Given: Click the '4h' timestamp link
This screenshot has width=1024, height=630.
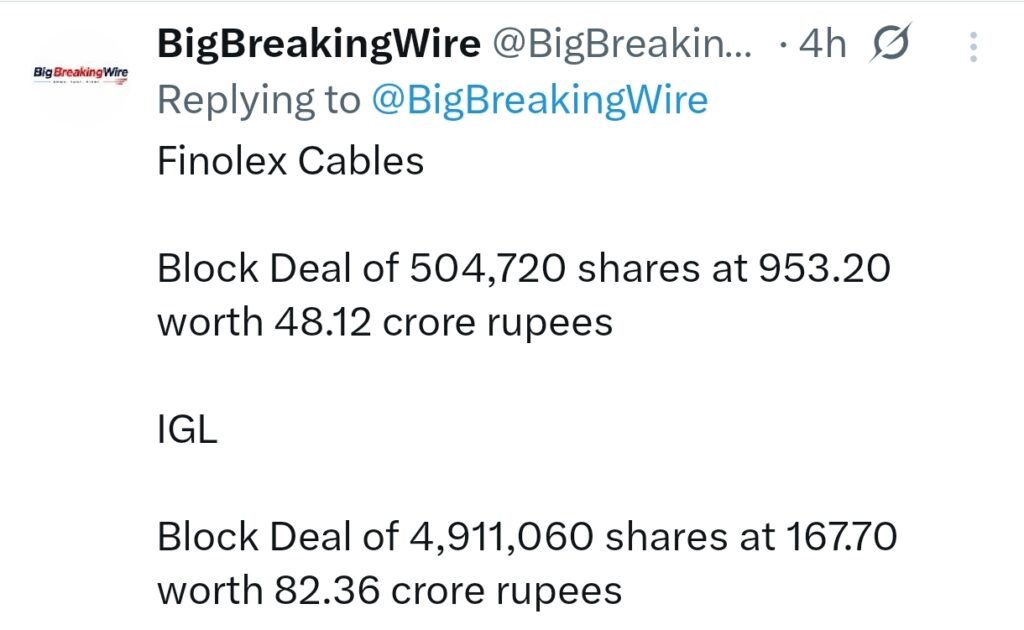Looking at the screenshot, I should [x=823, y=44].
